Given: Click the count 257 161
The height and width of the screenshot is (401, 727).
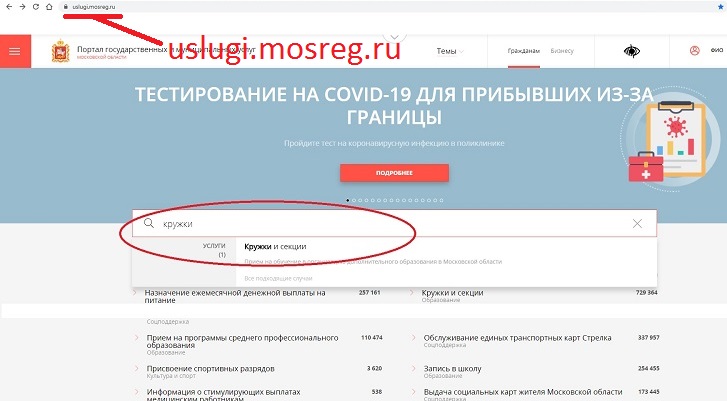Looking at the screenshot, I should [370, 293].
